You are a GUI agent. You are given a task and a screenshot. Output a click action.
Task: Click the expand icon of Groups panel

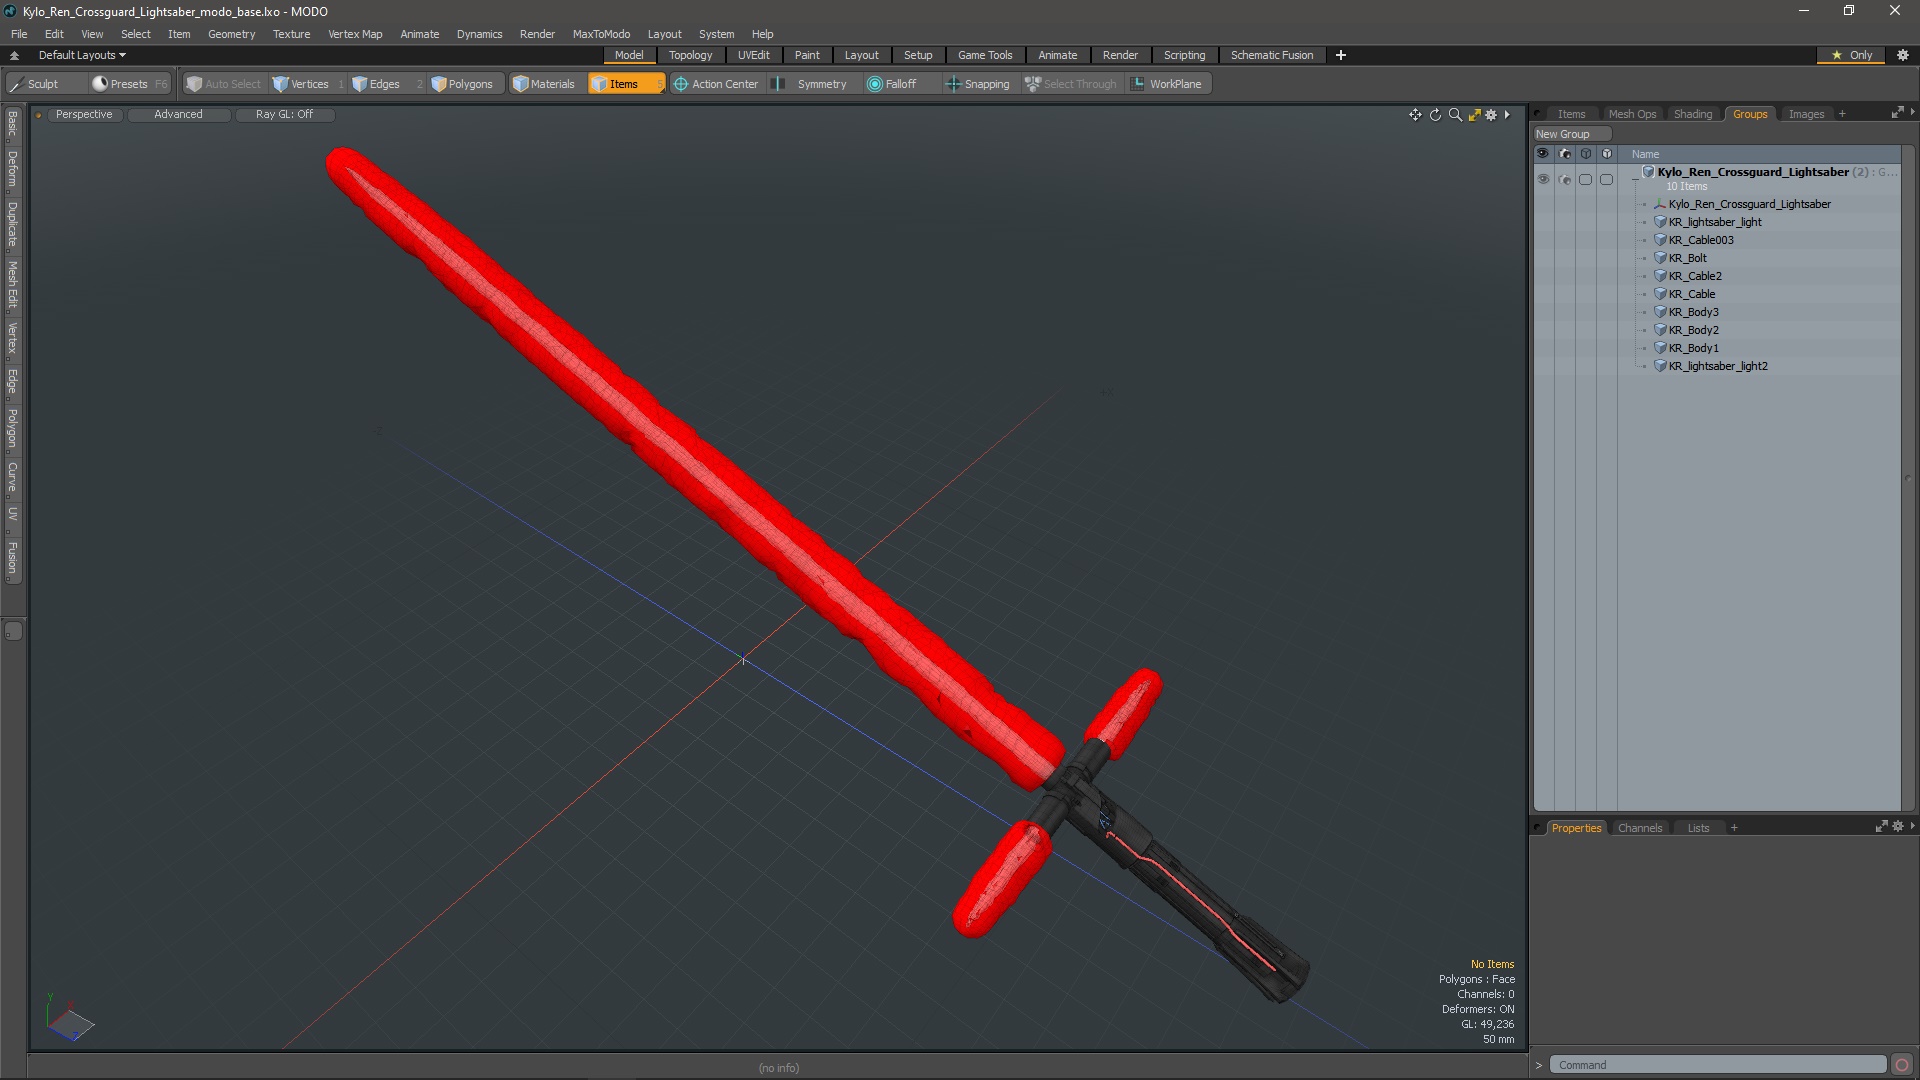point(1897,113)
